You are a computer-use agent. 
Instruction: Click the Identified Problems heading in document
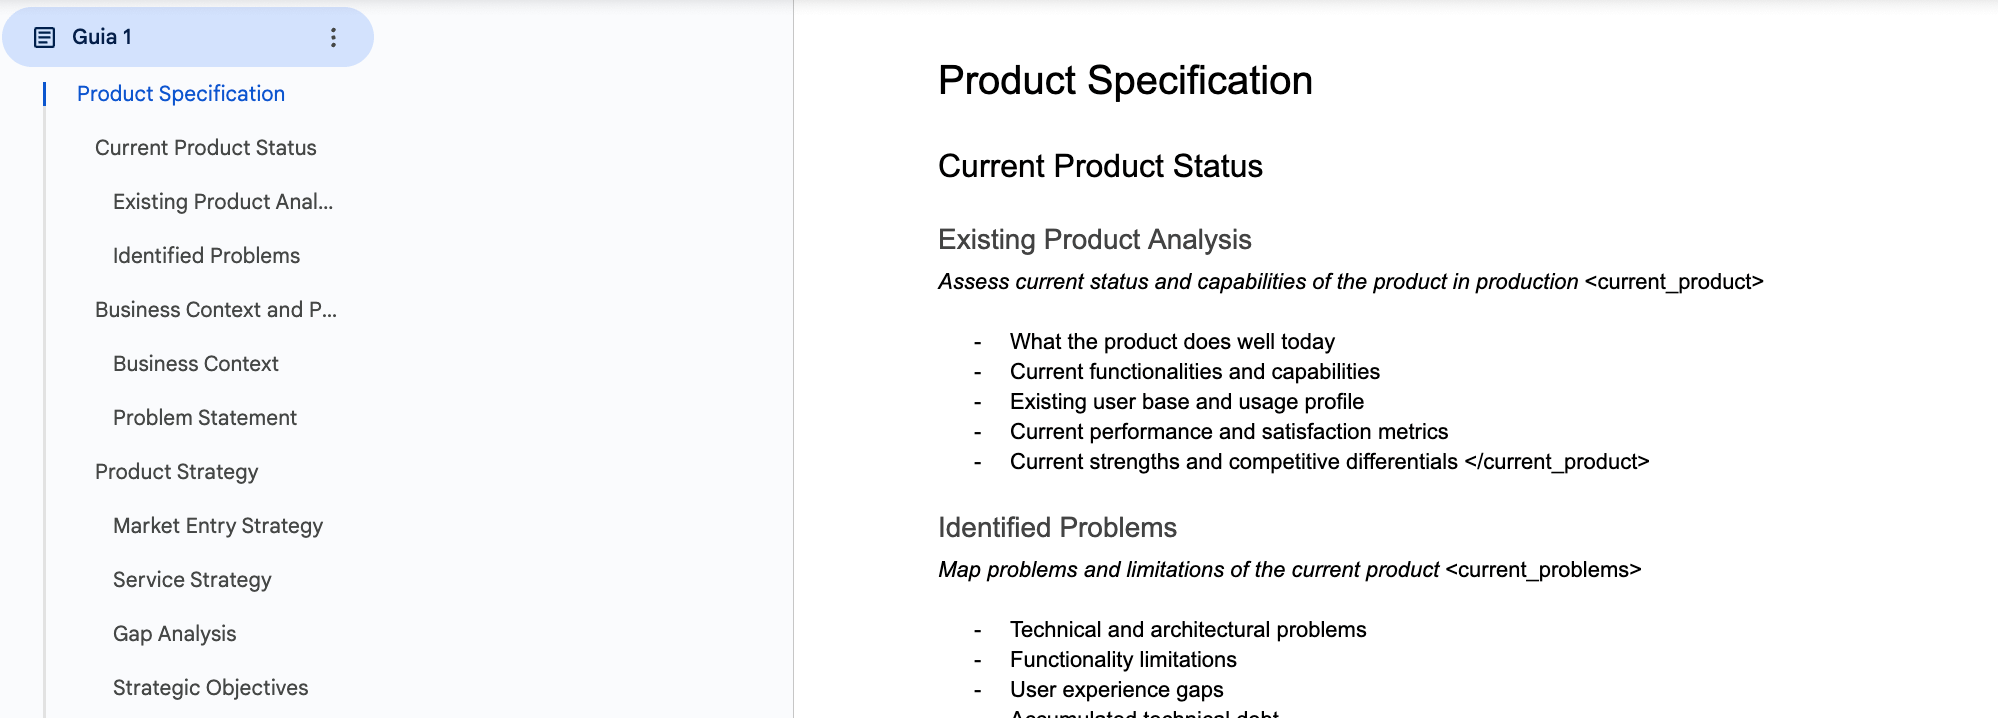pos(1057,528)
